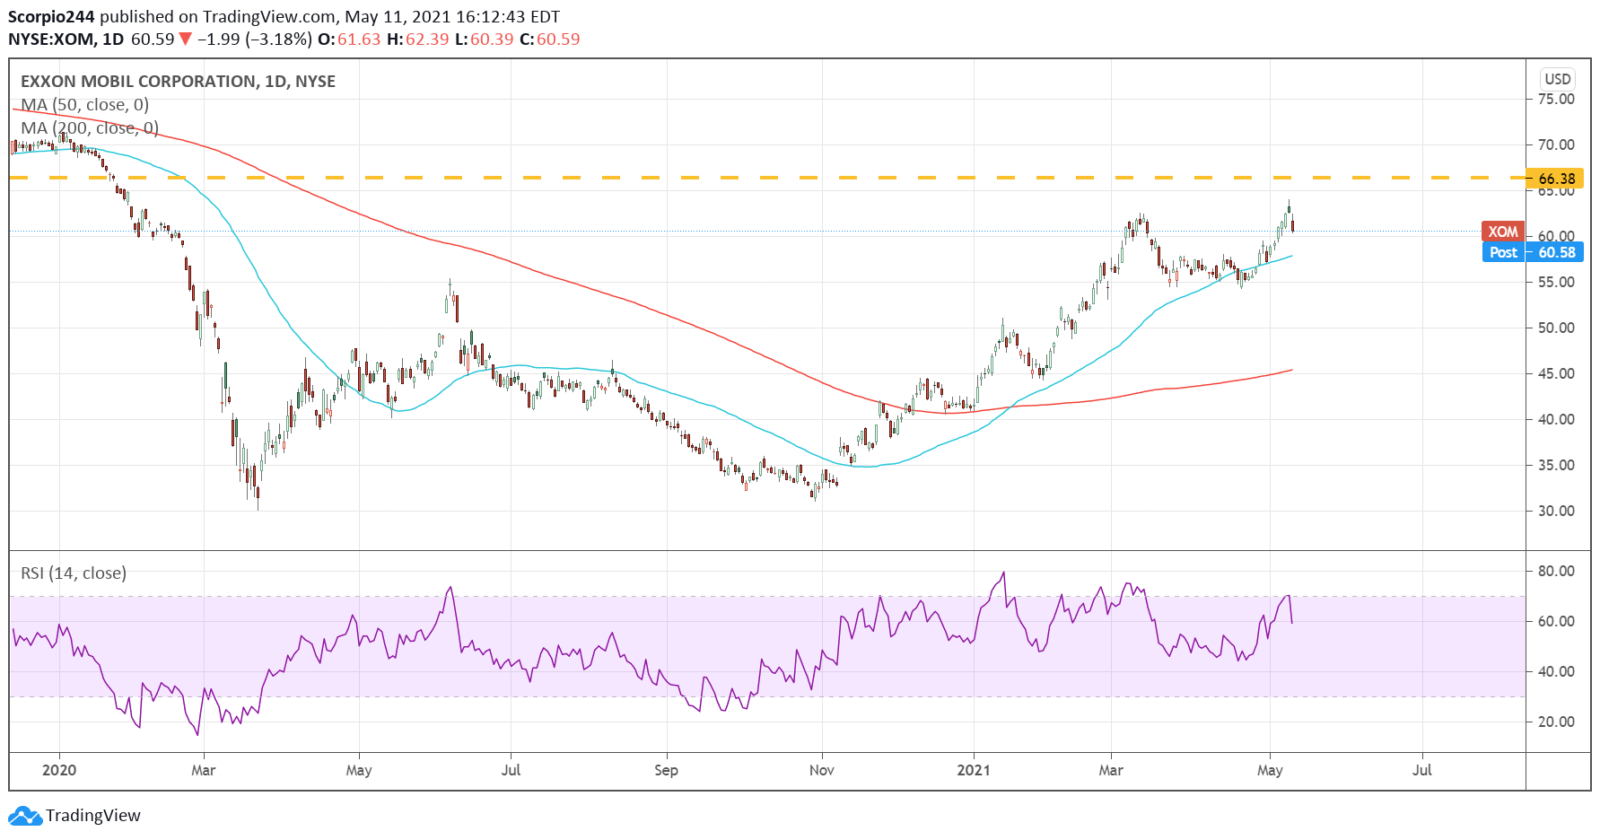Open the Scorpio244 author profile link
Viewport: 1600px width, 840px height.
(51, 17)
